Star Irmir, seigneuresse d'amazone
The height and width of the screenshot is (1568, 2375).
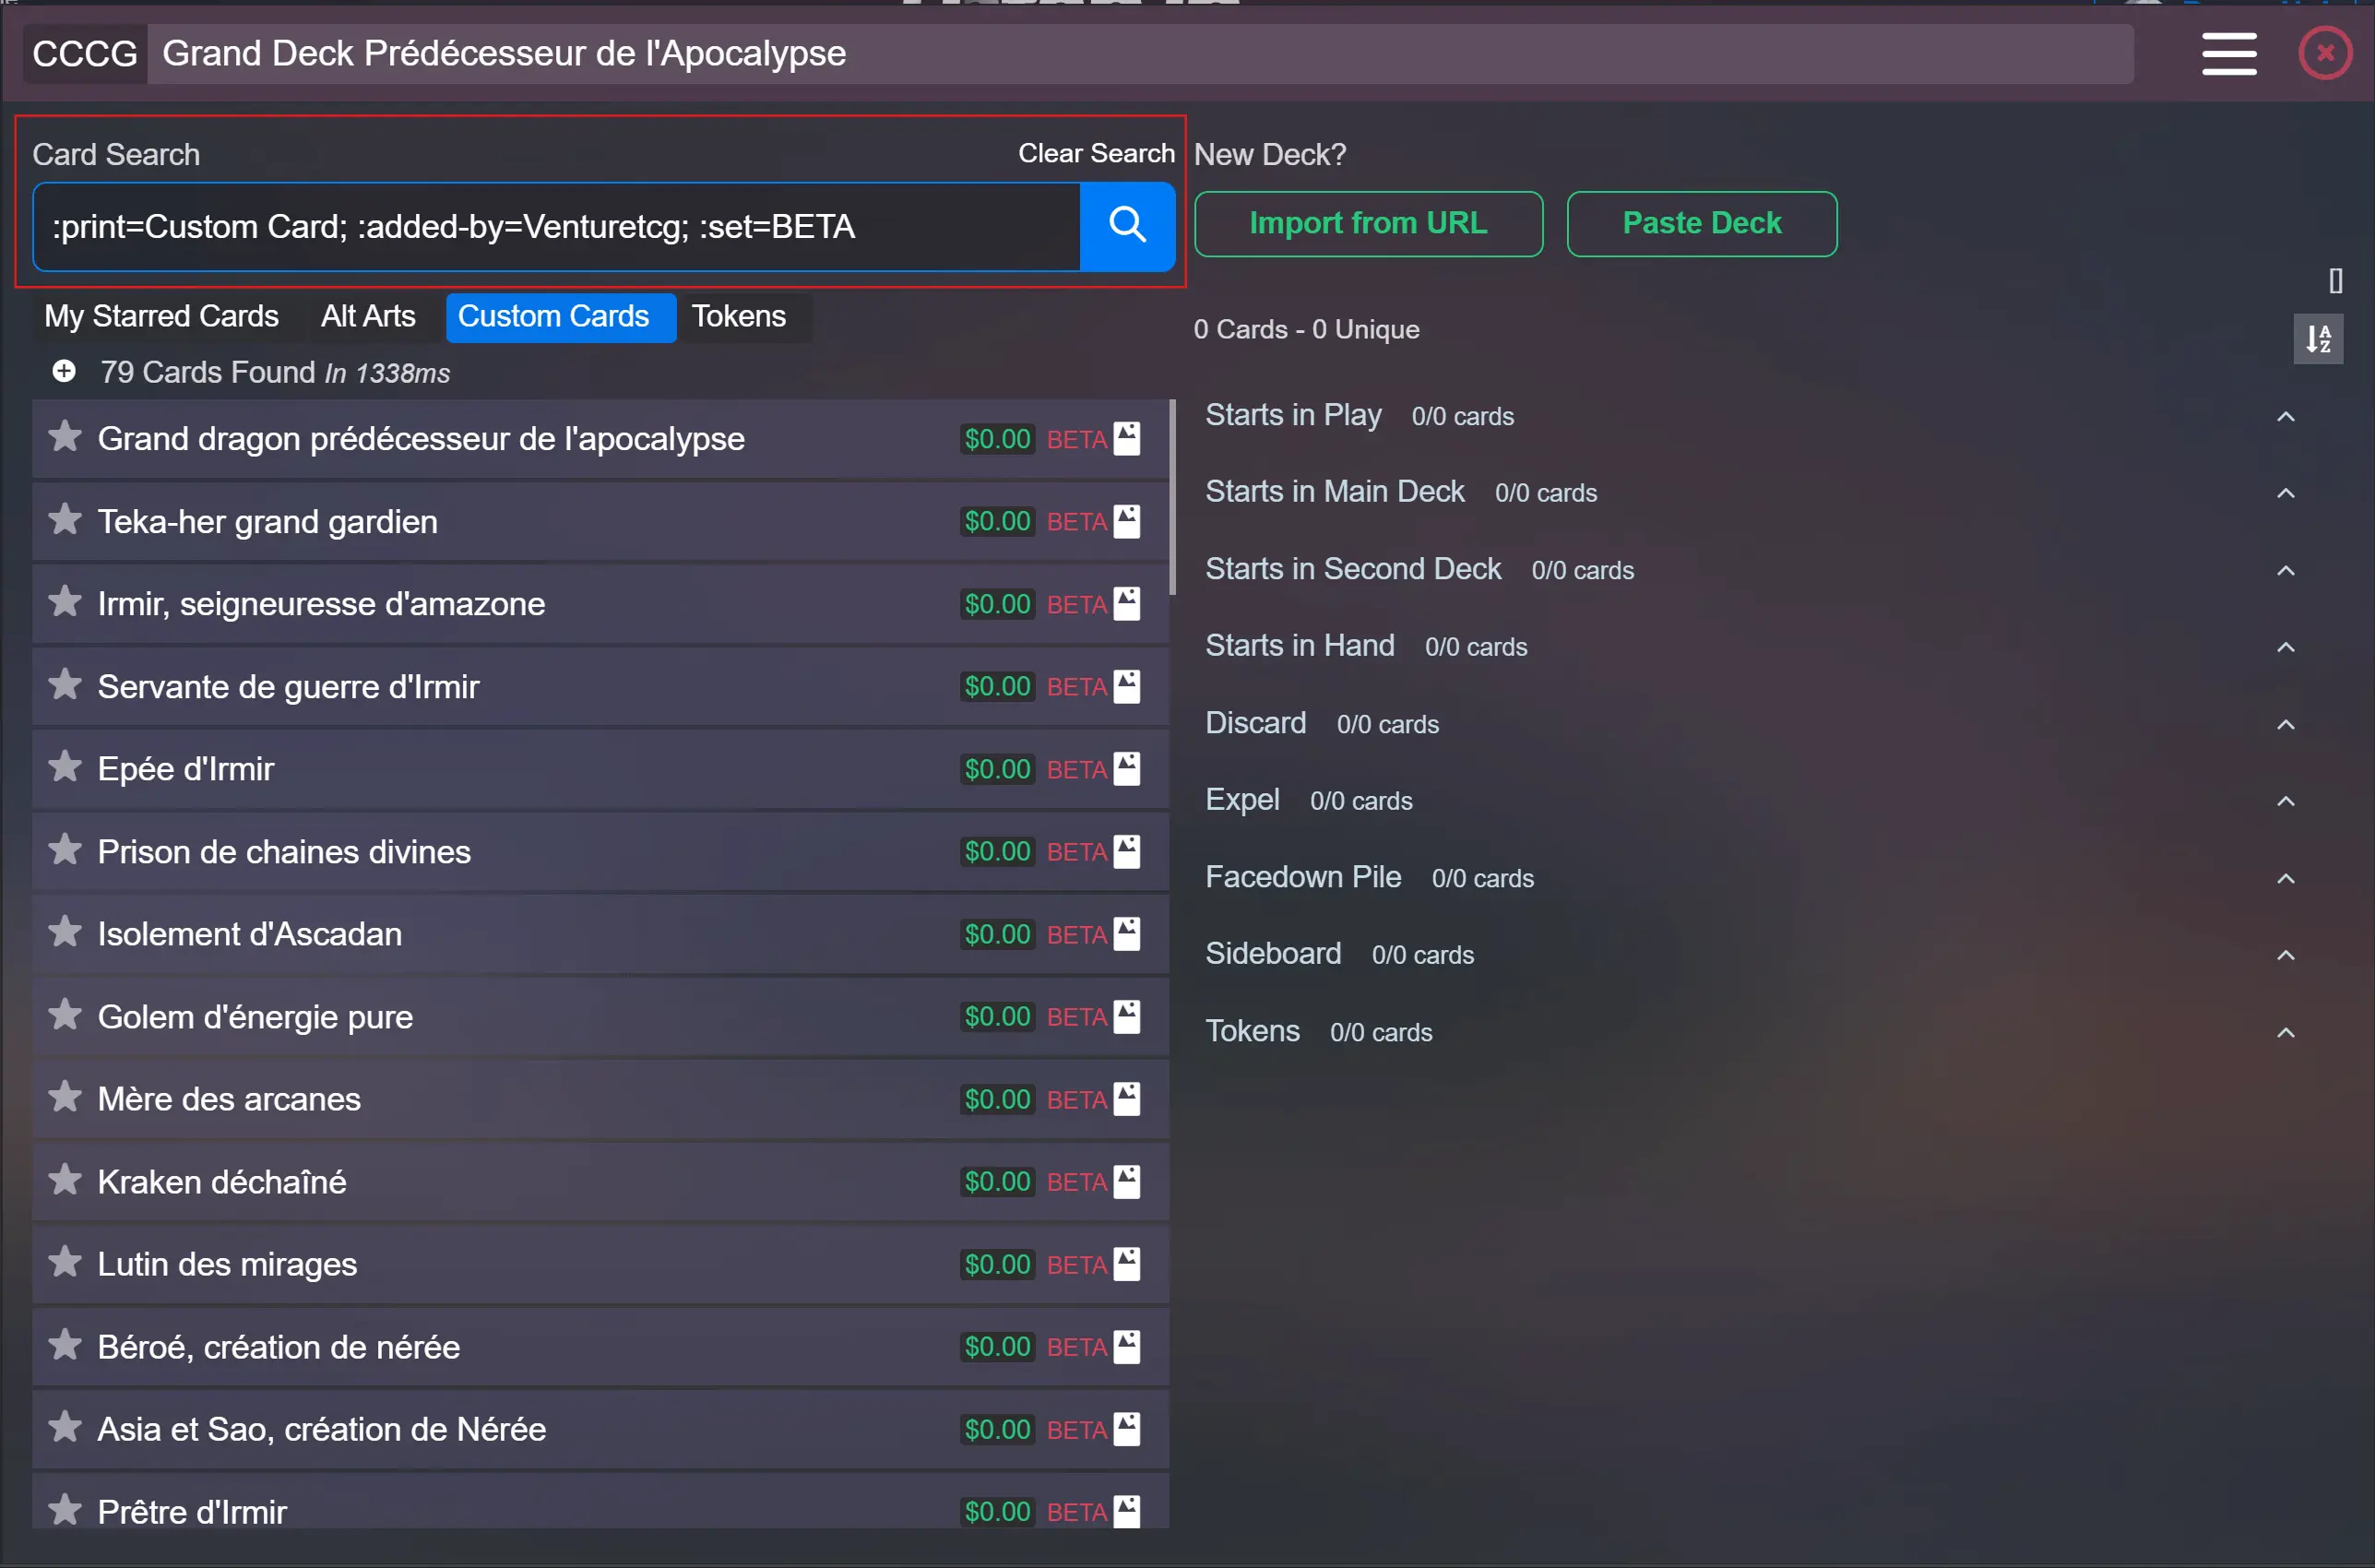65,602
